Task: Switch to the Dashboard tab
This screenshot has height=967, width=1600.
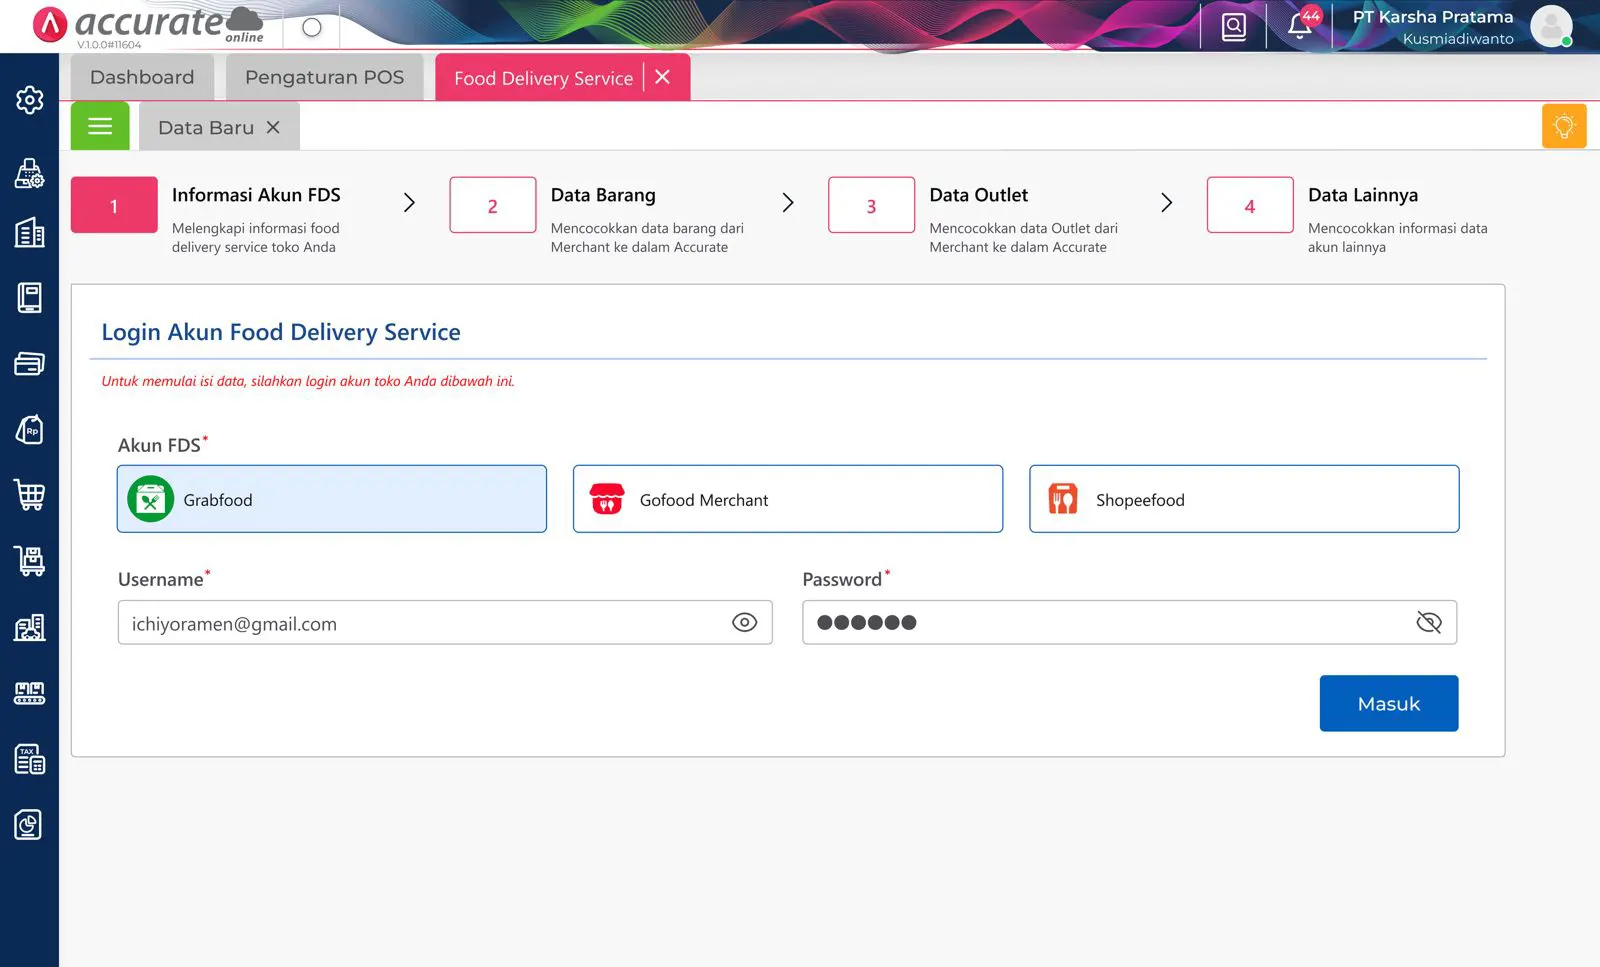Action: pos(142,78)
